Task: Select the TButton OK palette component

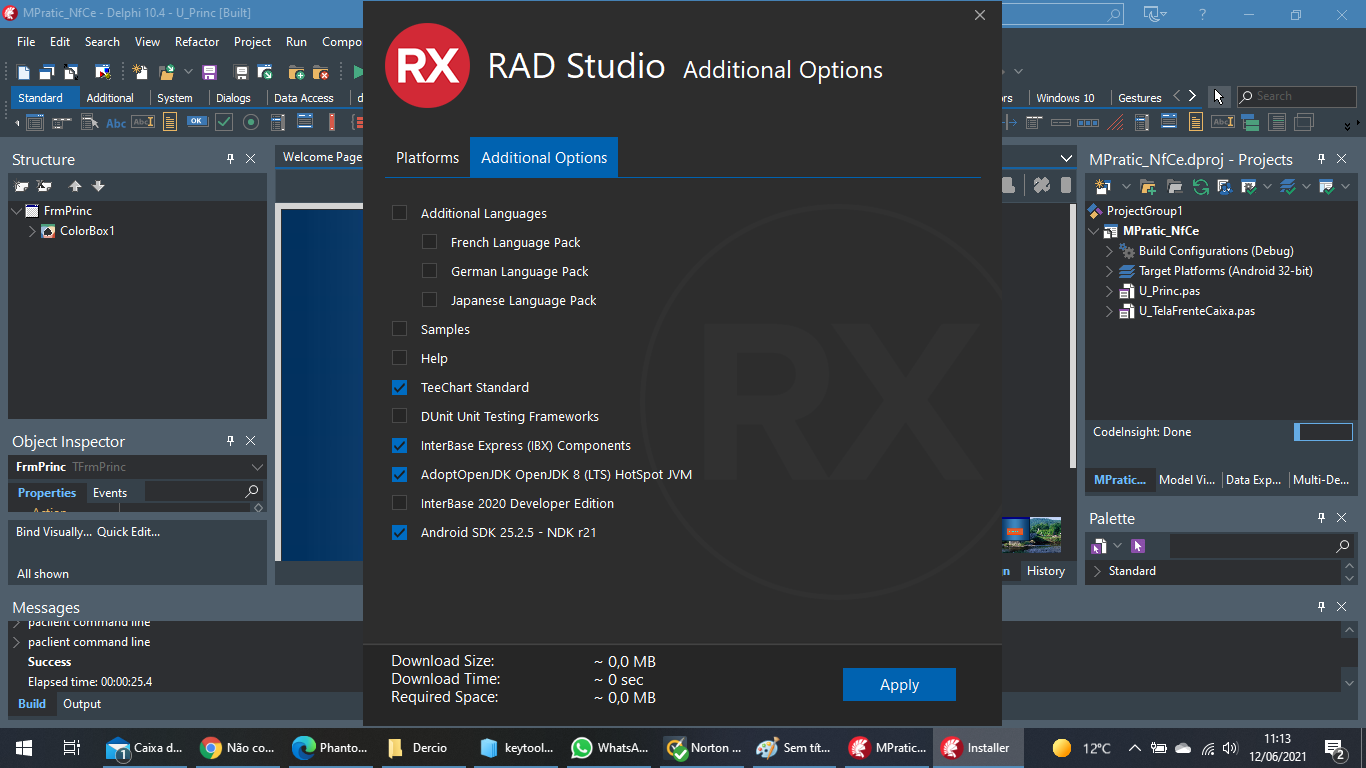Action: 197,122
